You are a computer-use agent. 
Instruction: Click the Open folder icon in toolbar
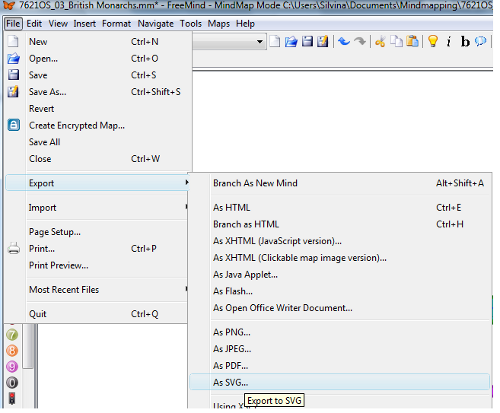click(291, 42)
